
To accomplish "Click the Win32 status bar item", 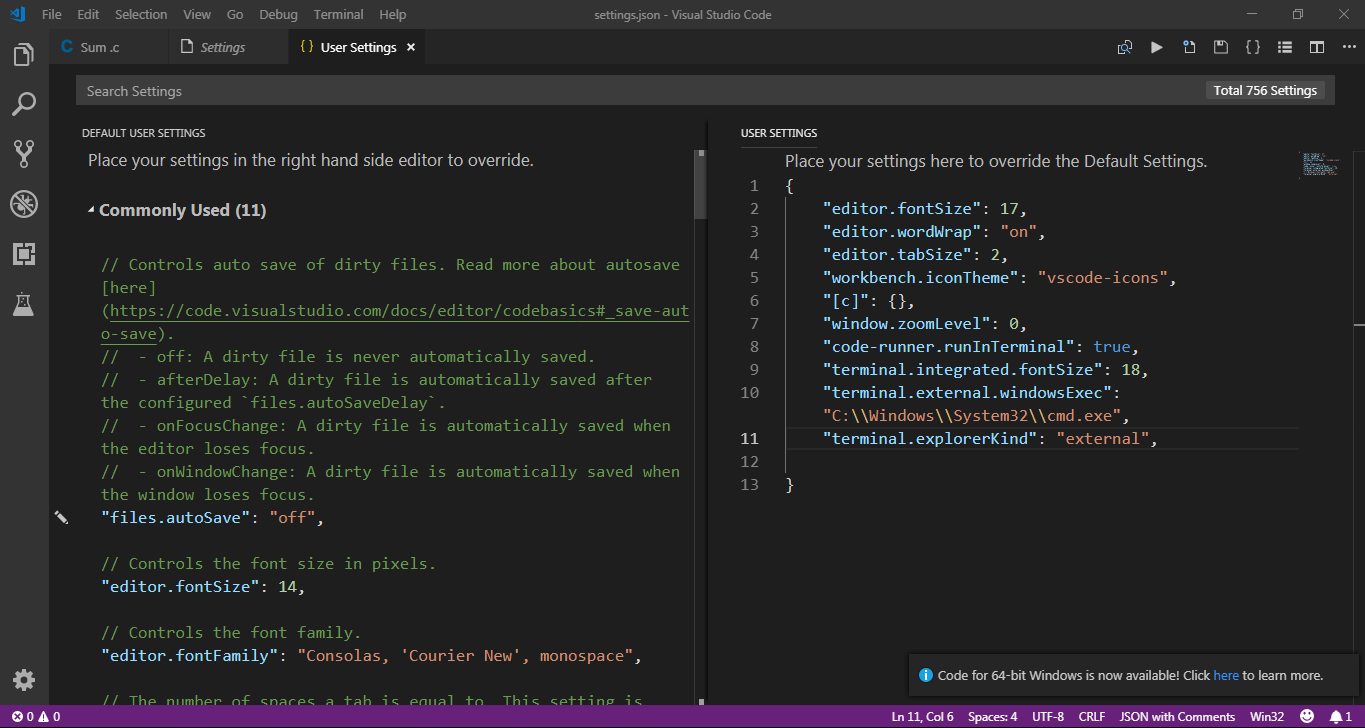I will click(1267, 717).
